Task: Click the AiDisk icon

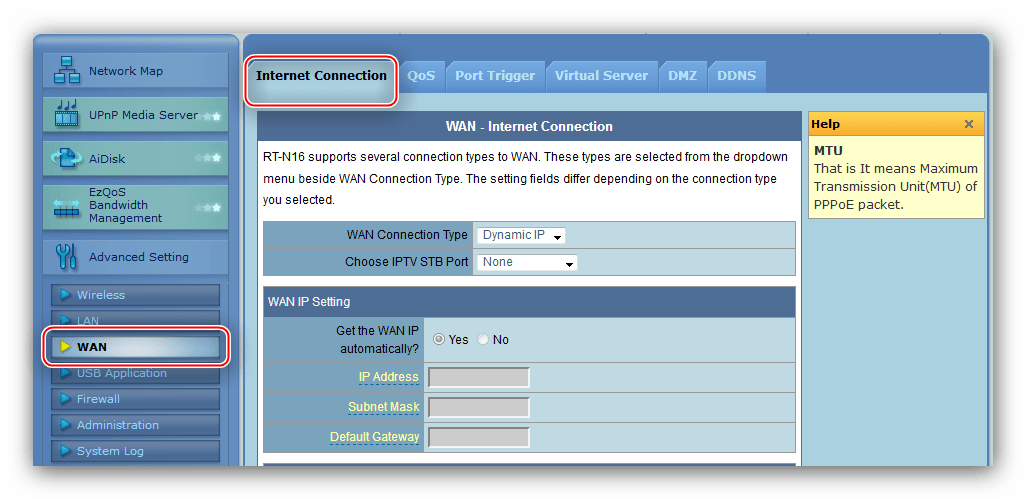Action: tap(66, 158)
